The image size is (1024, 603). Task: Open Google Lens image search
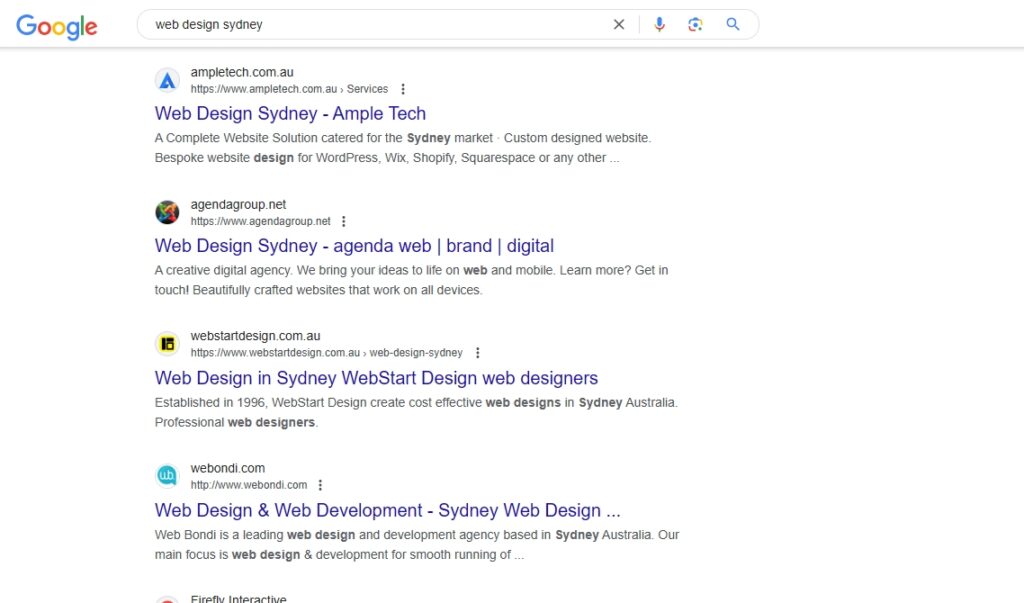pos(695,25)
